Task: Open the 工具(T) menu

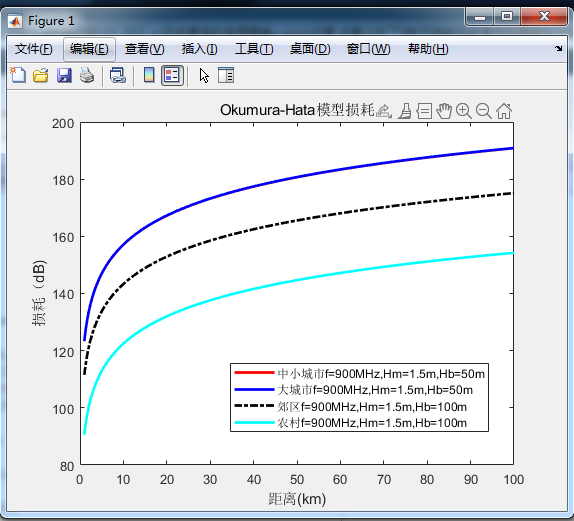Action: click(254, 49)
